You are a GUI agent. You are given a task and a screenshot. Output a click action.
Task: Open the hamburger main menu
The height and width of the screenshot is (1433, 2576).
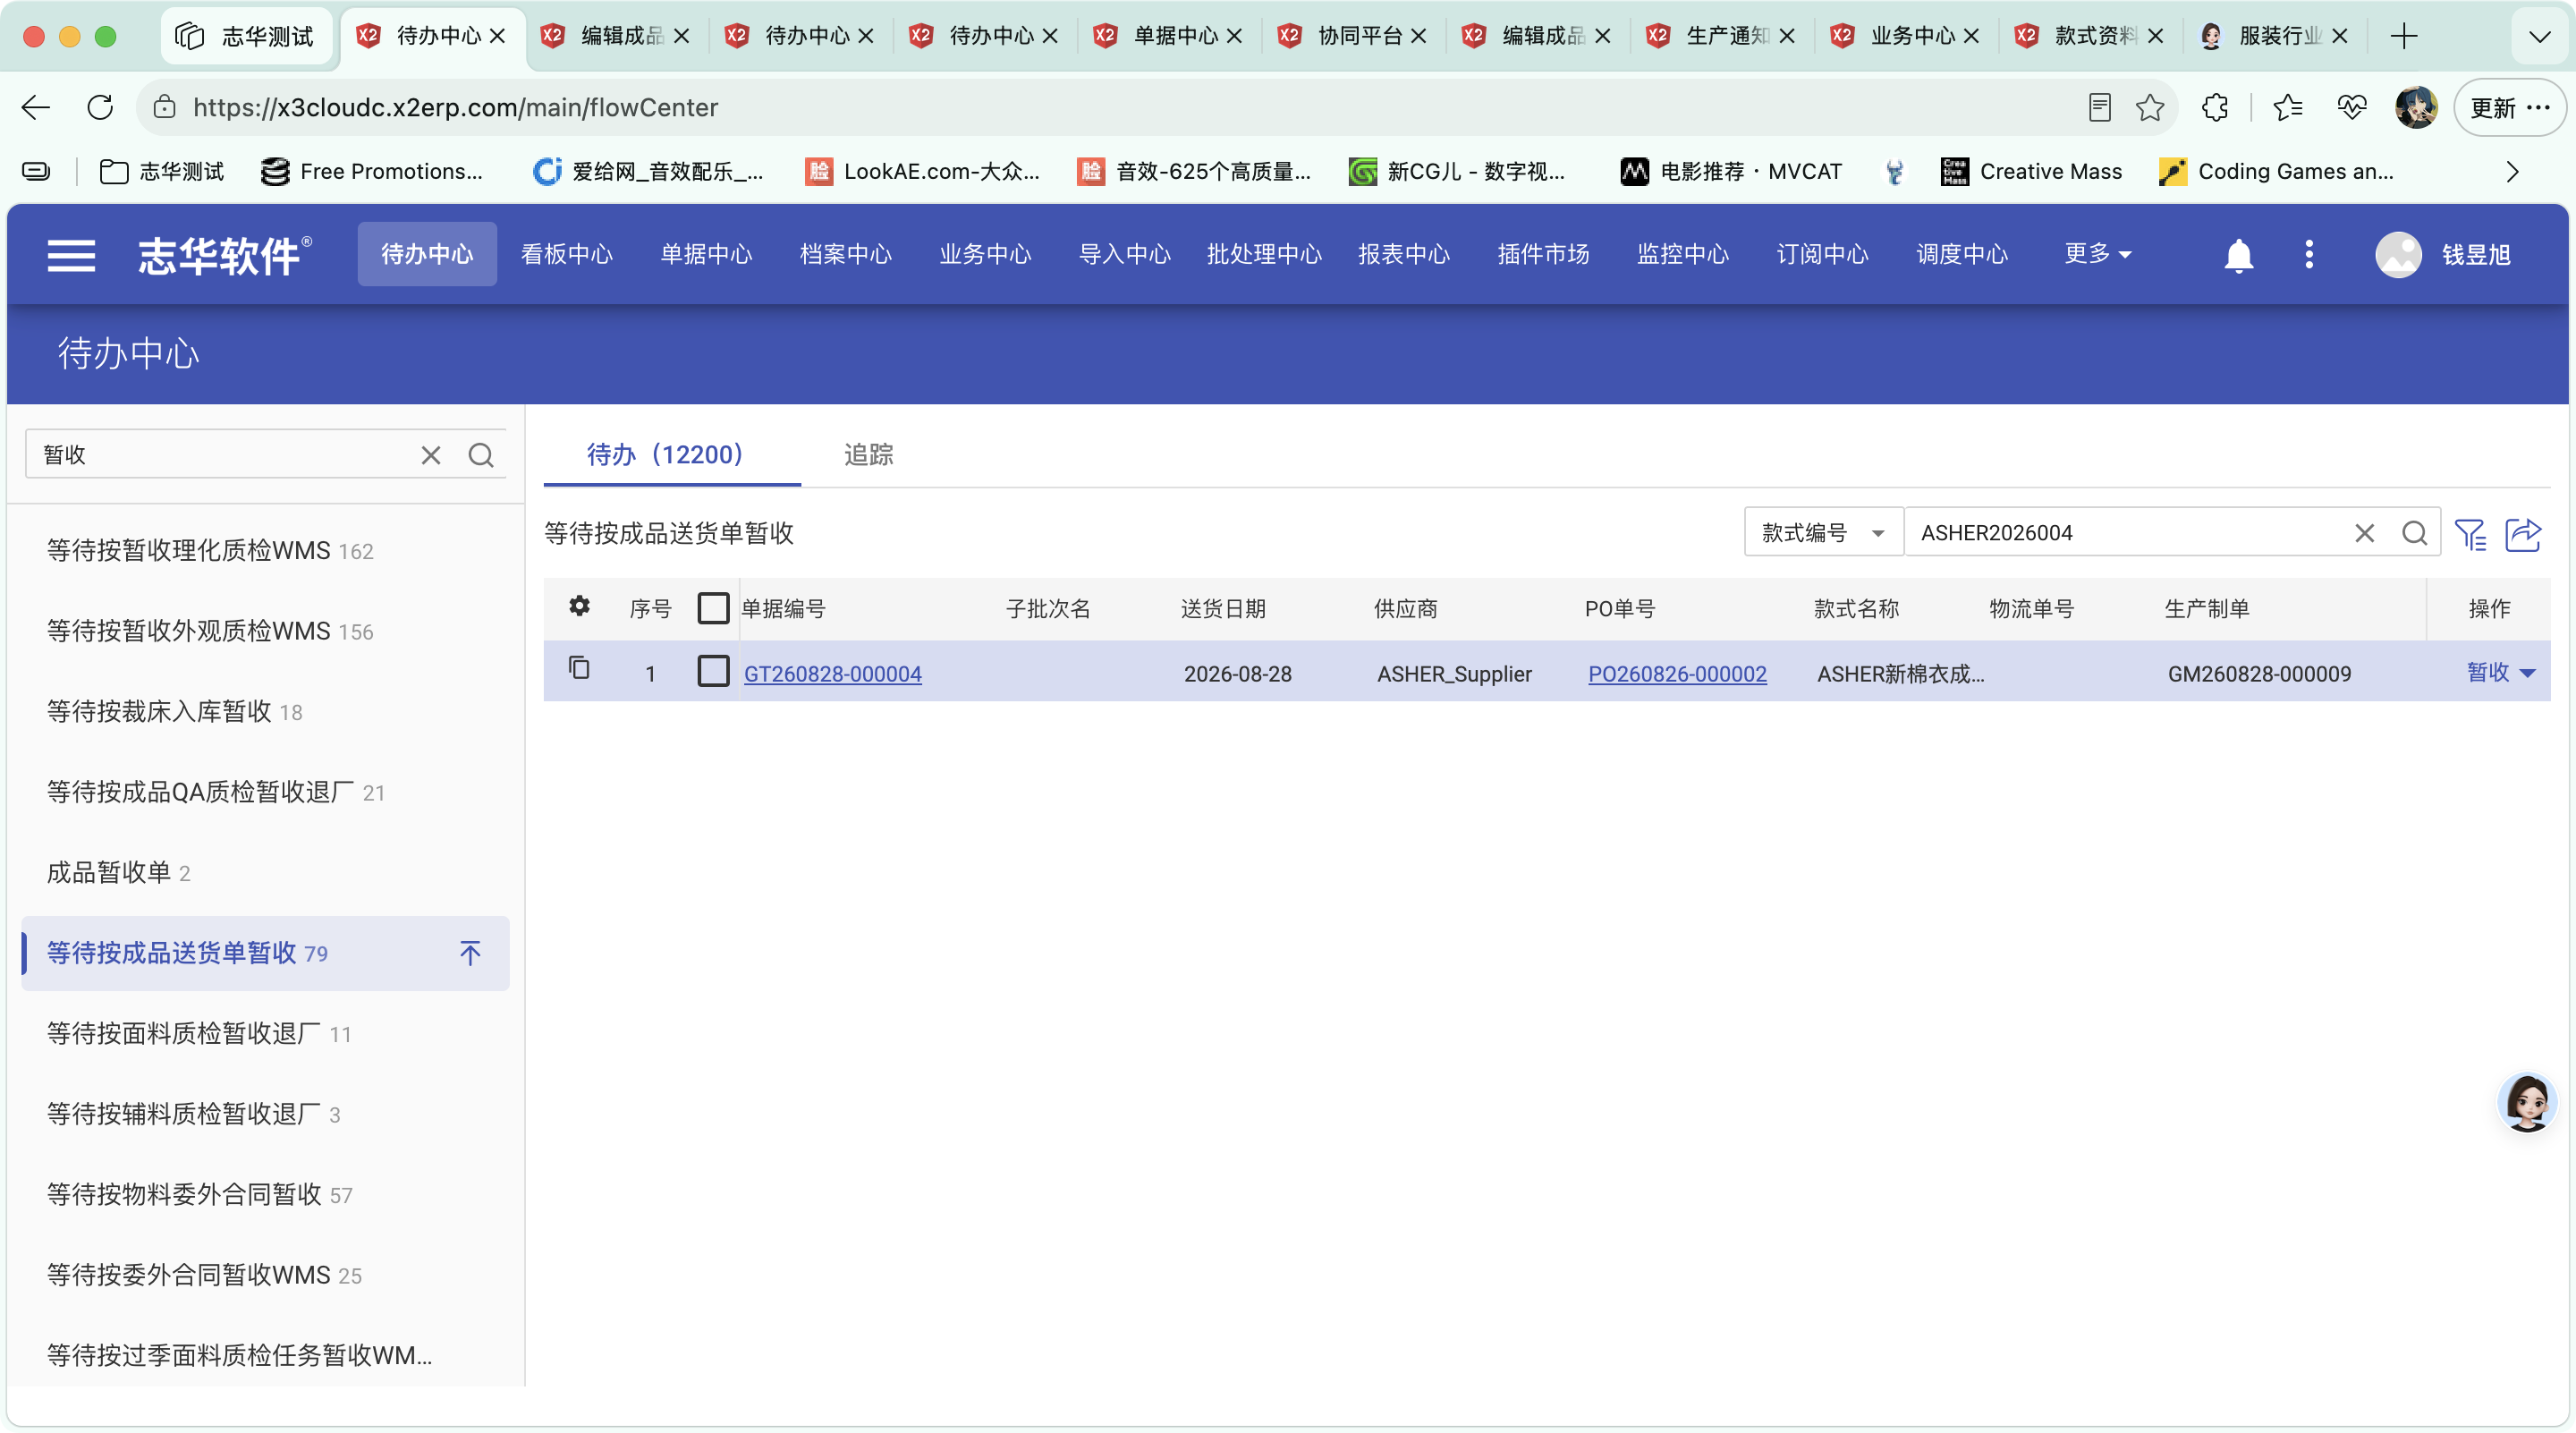[71, 255]
